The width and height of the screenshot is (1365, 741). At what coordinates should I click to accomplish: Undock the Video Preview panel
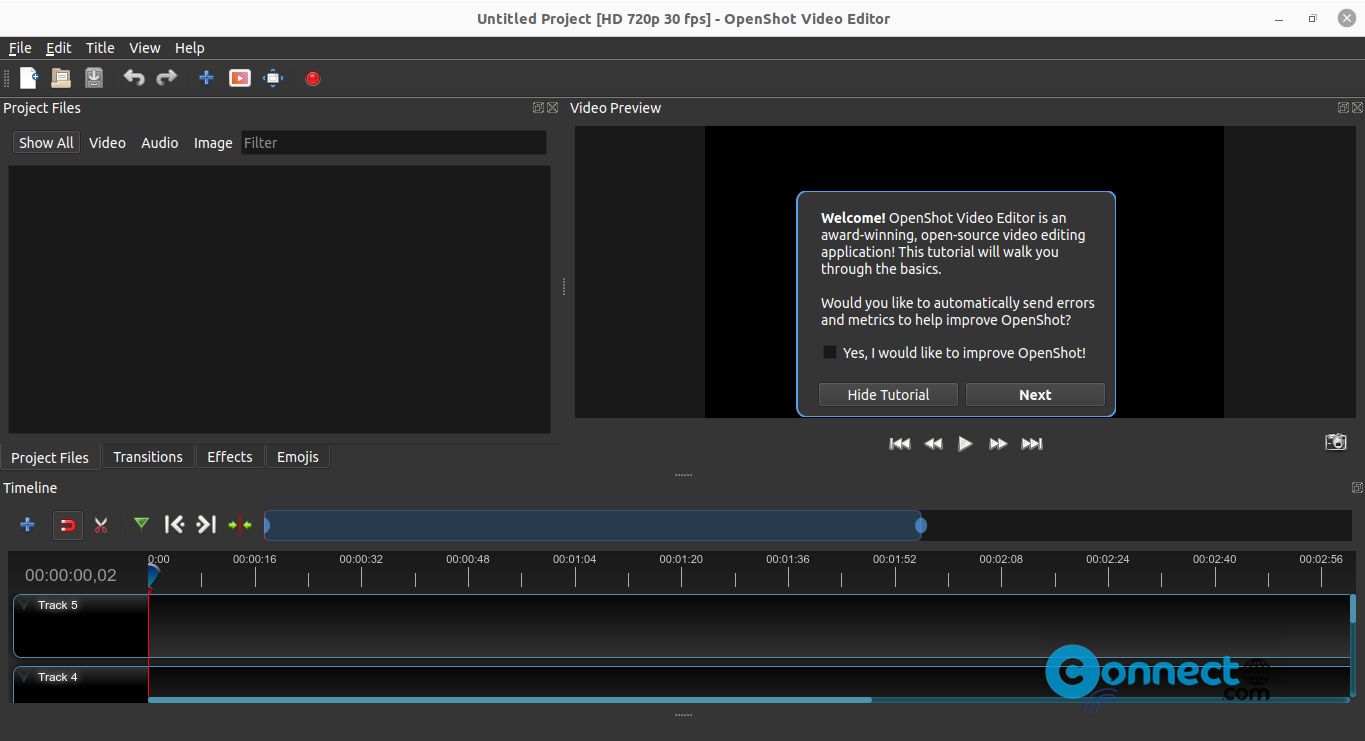(1343, 107)
